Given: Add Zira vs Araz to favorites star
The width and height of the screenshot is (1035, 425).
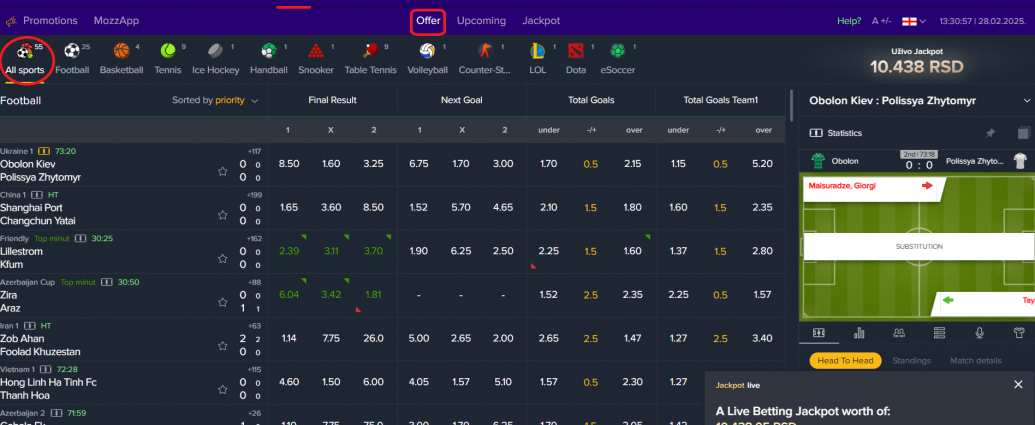Looking at the screenshot, I should tap(223, 302).
